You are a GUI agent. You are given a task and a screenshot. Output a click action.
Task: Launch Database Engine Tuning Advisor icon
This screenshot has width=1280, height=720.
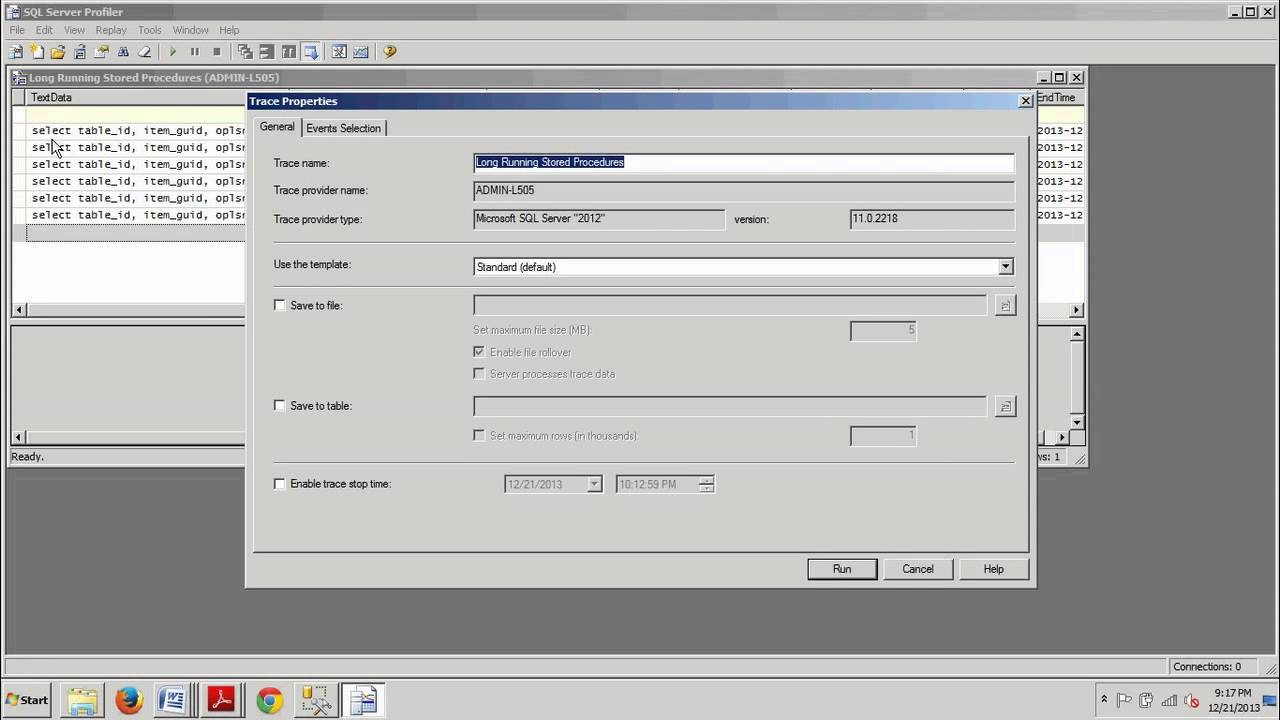point(339,52)
